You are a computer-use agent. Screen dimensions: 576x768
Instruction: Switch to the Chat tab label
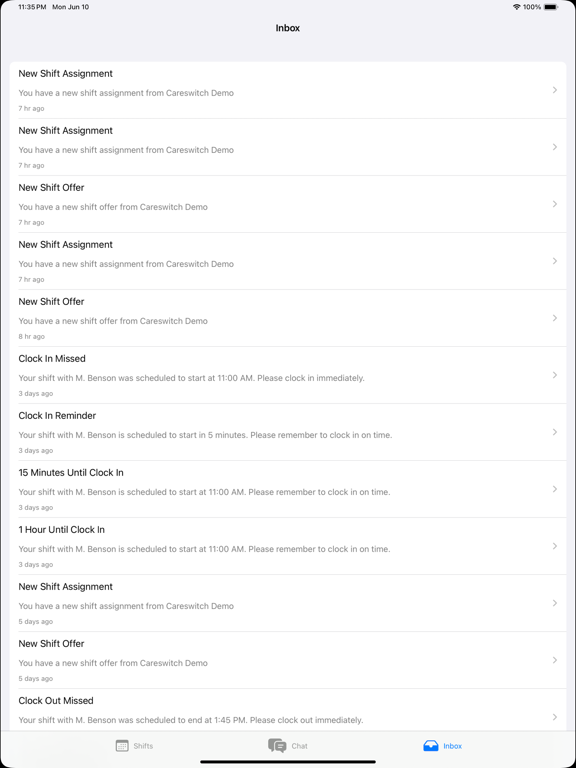(x=299, y=746)
